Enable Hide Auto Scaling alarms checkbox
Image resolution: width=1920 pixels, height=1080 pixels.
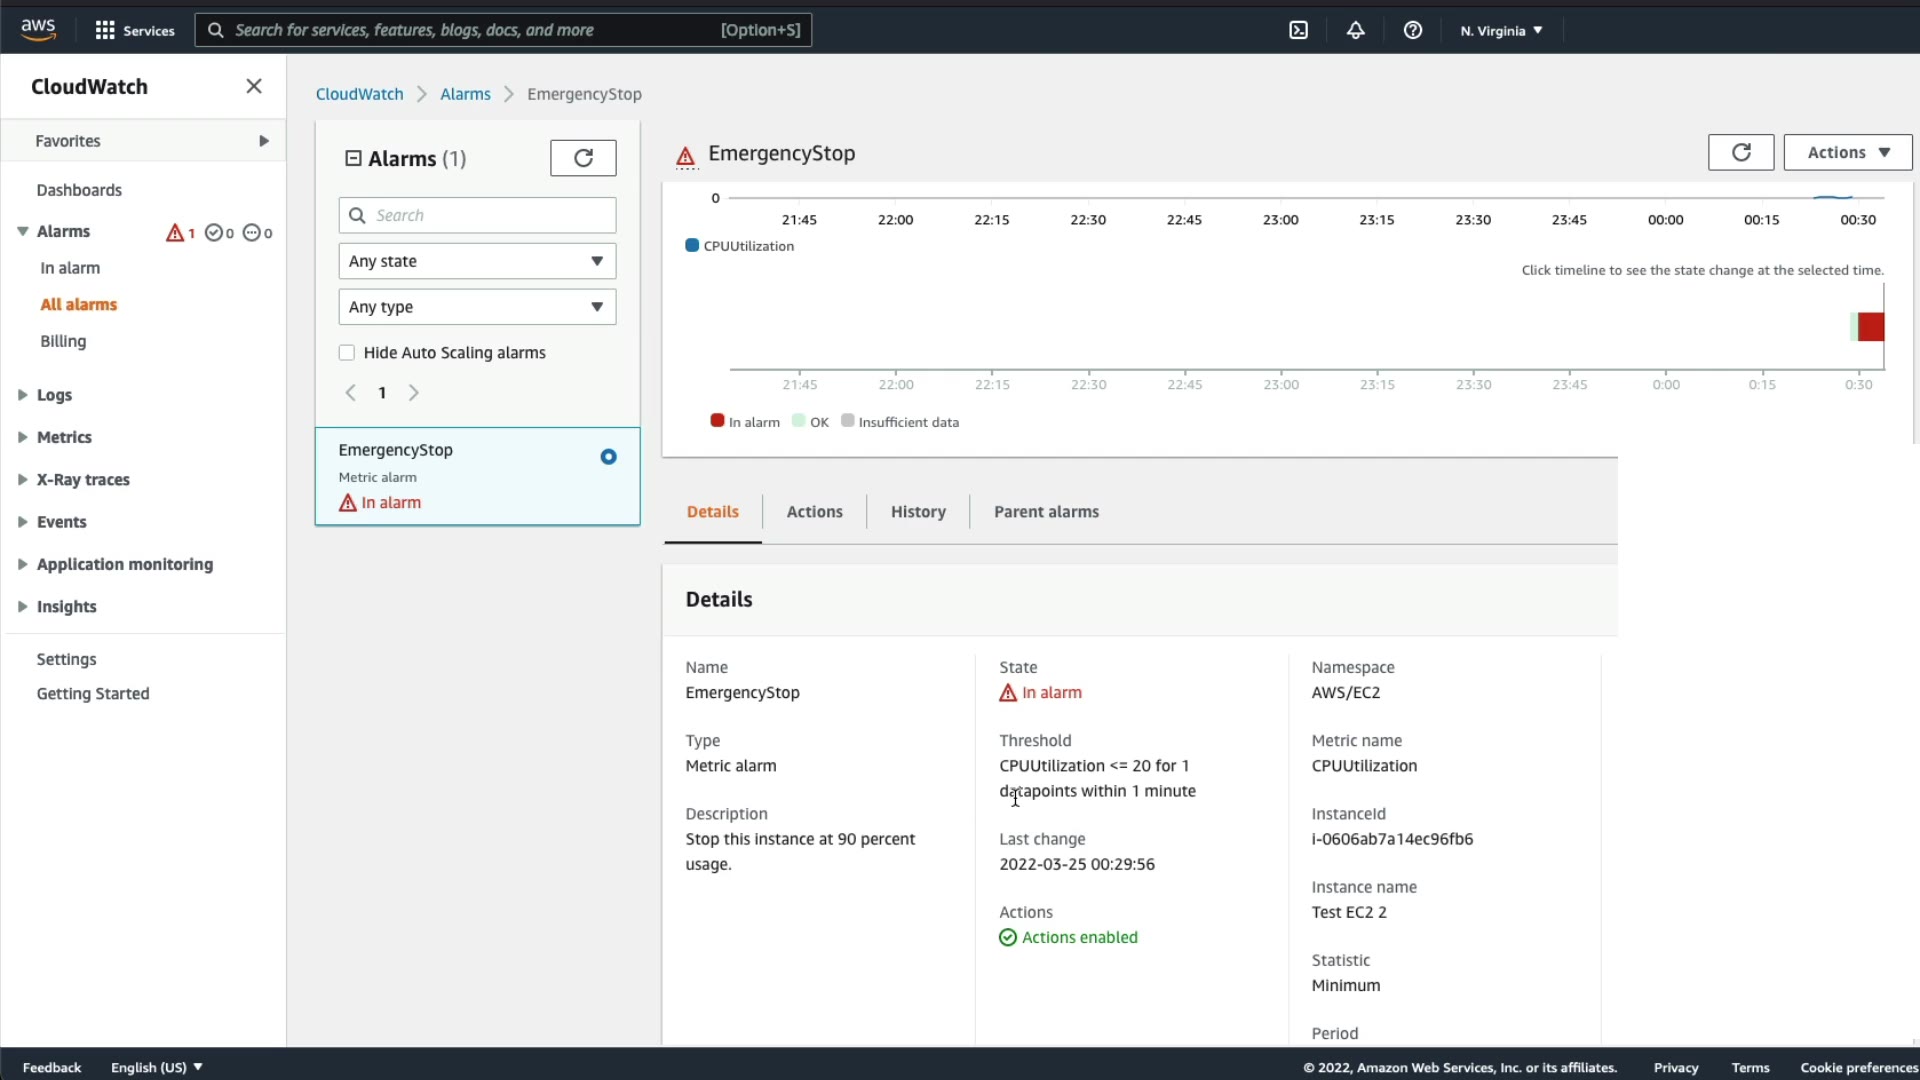[347, 353]
